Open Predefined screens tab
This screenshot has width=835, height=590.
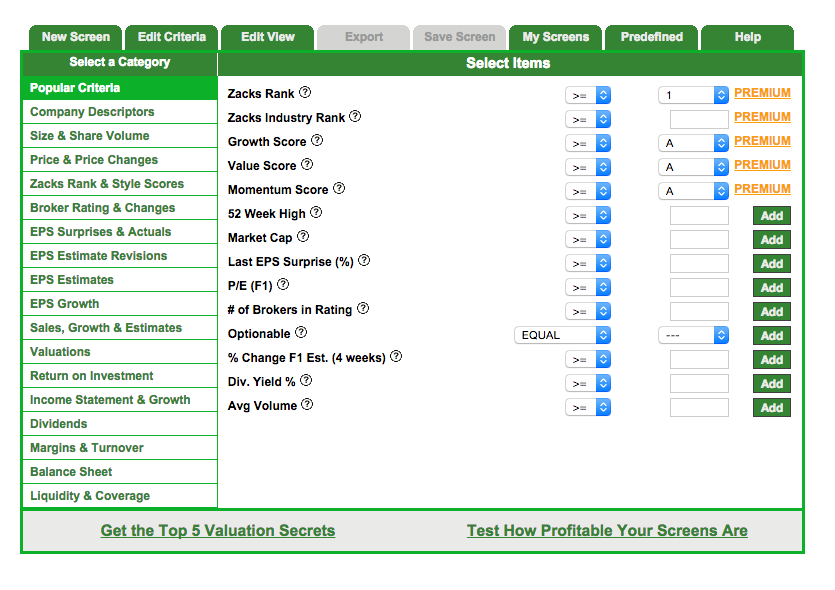pyautogui.click(x=651, y=37)
